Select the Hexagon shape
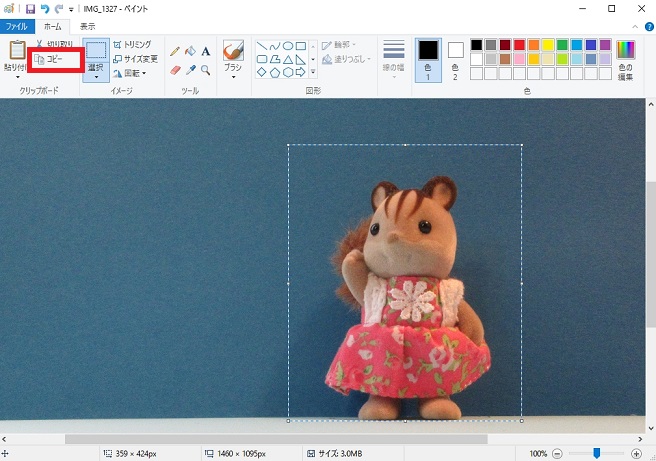 click(x=288, y=72)
